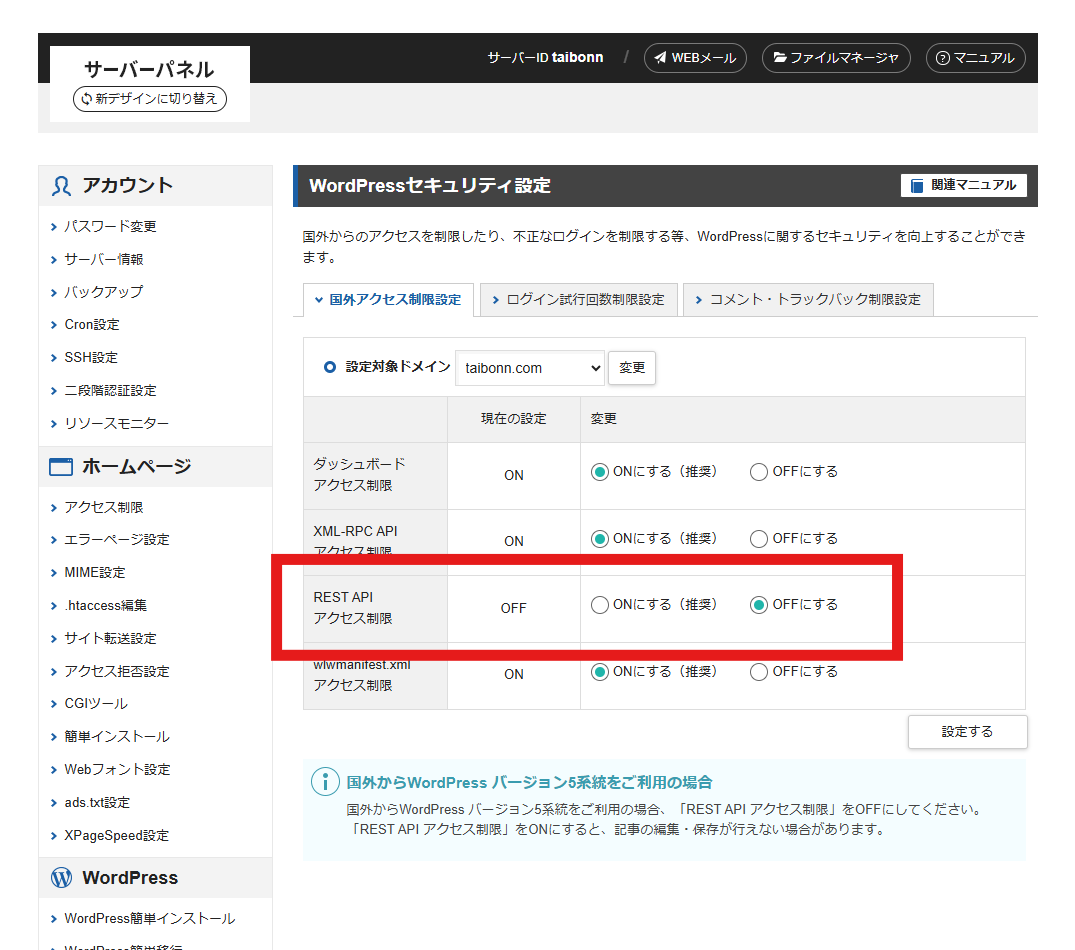Click the current OFF value for REST API
The height and width of the screenshot is (950, 1075).
514,609
